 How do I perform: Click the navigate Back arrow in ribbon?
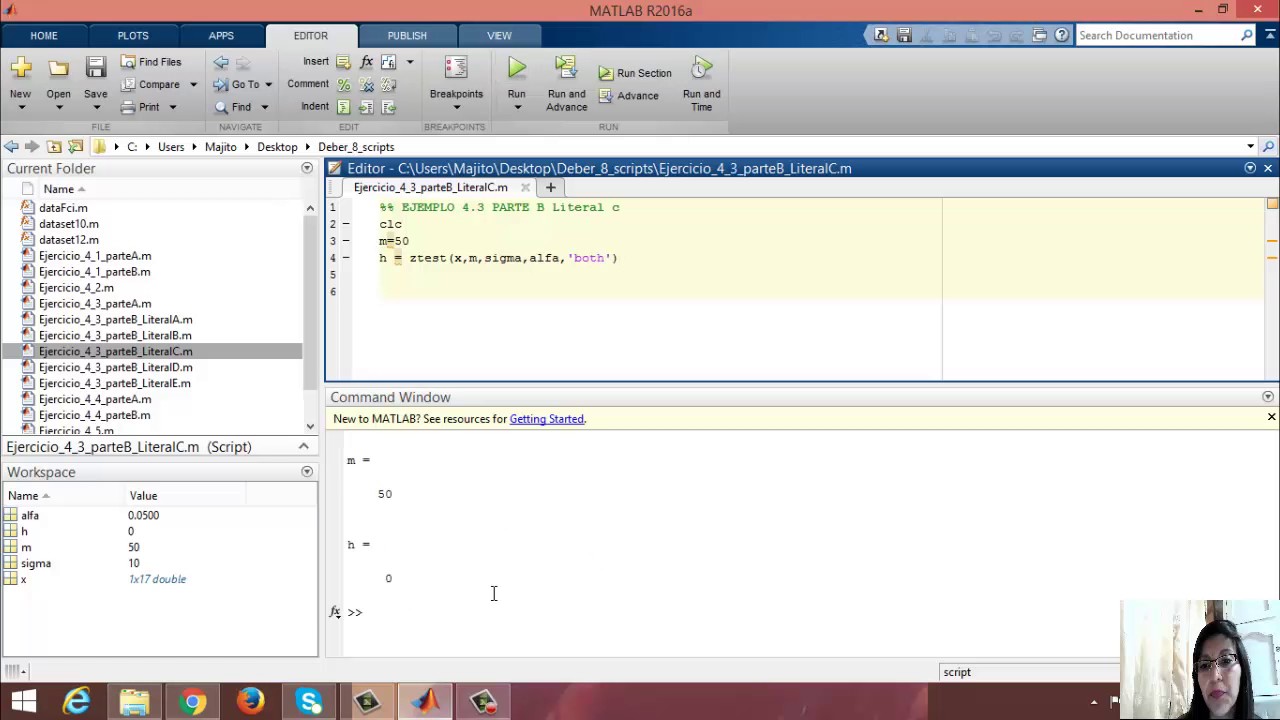pos(221,62)
